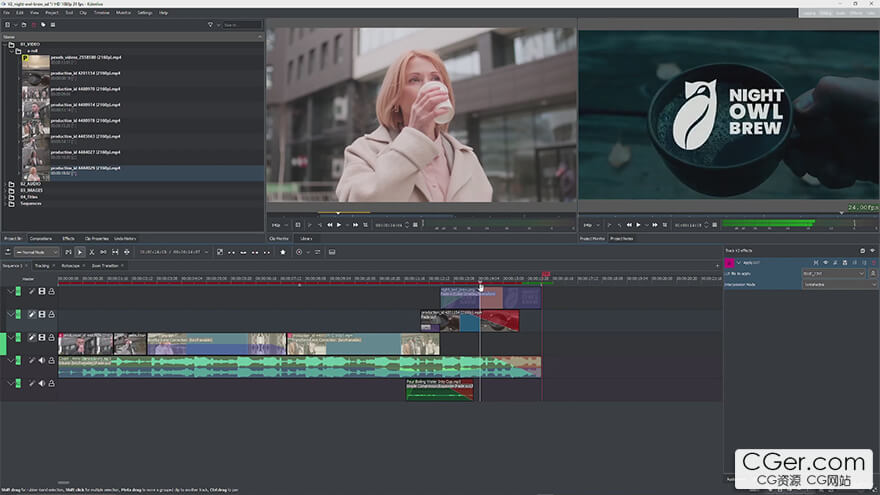The image size is (880, 495).
Task: Click the Tag icon in bin toolbar
Action: click(43, 25)
